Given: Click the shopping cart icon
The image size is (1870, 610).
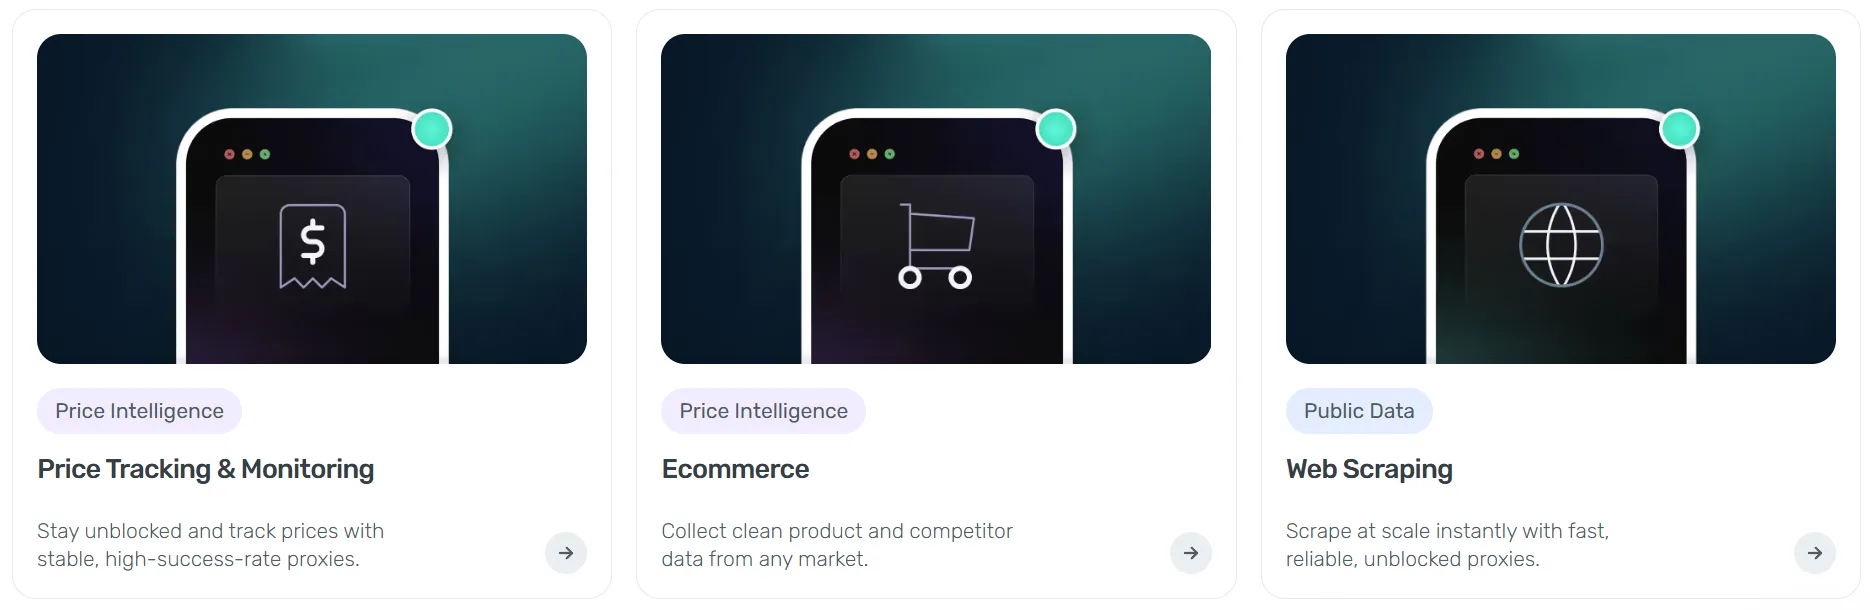Looking at the screenshot, I should pyautogui.click(x=936, y=246).
